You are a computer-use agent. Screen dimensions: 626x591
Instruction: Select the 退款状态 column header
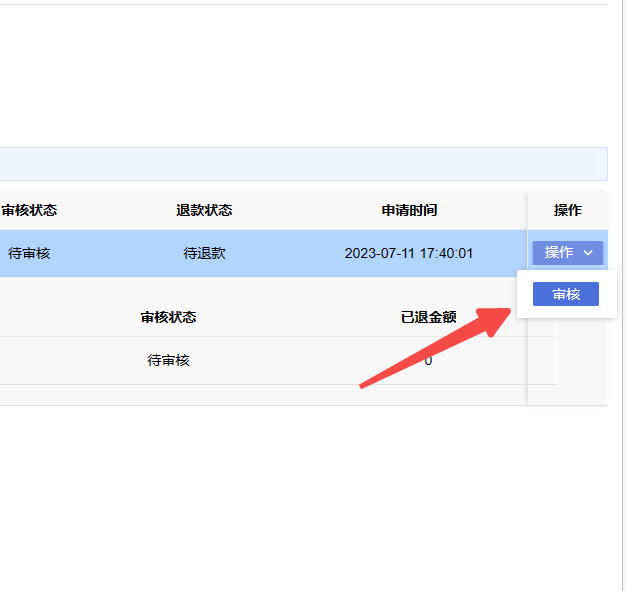(x=204, y=210)
